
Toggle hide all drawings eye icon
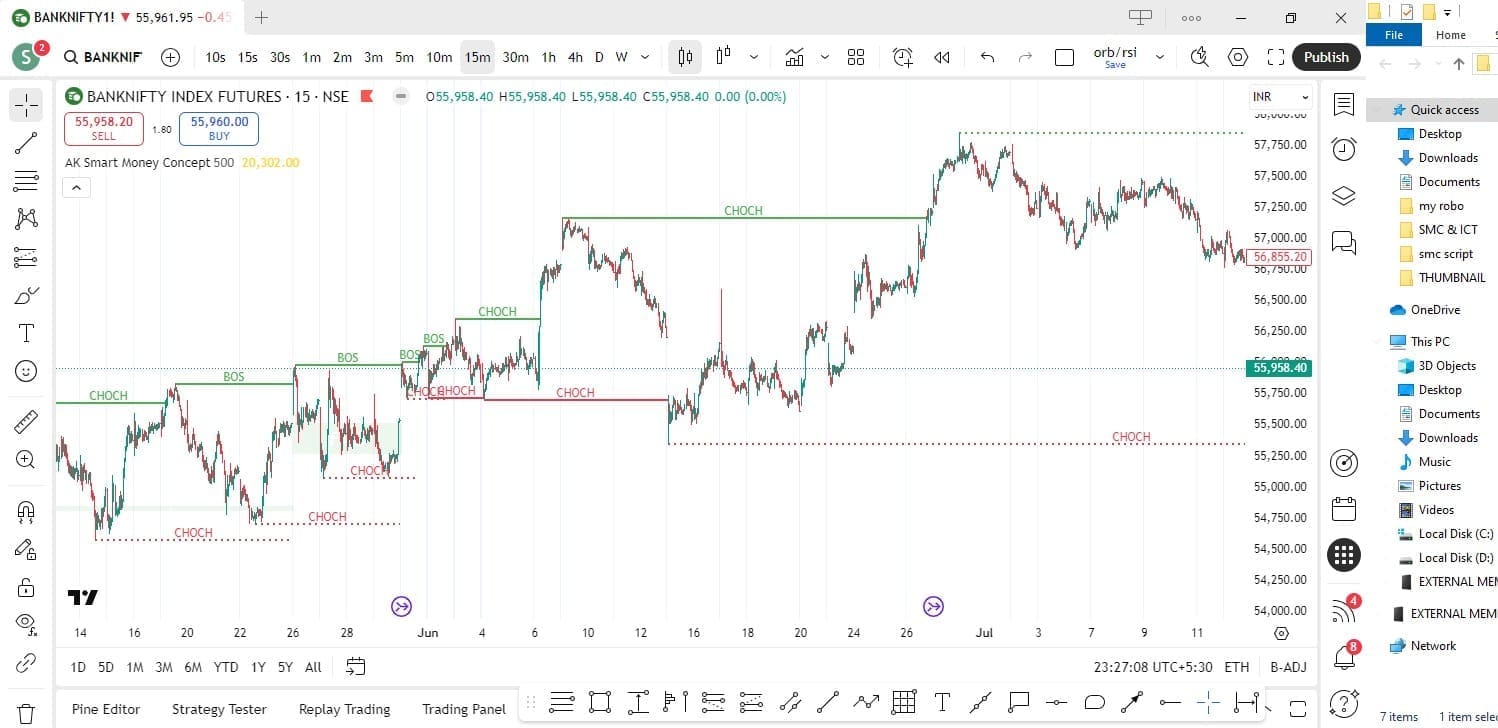26,625
